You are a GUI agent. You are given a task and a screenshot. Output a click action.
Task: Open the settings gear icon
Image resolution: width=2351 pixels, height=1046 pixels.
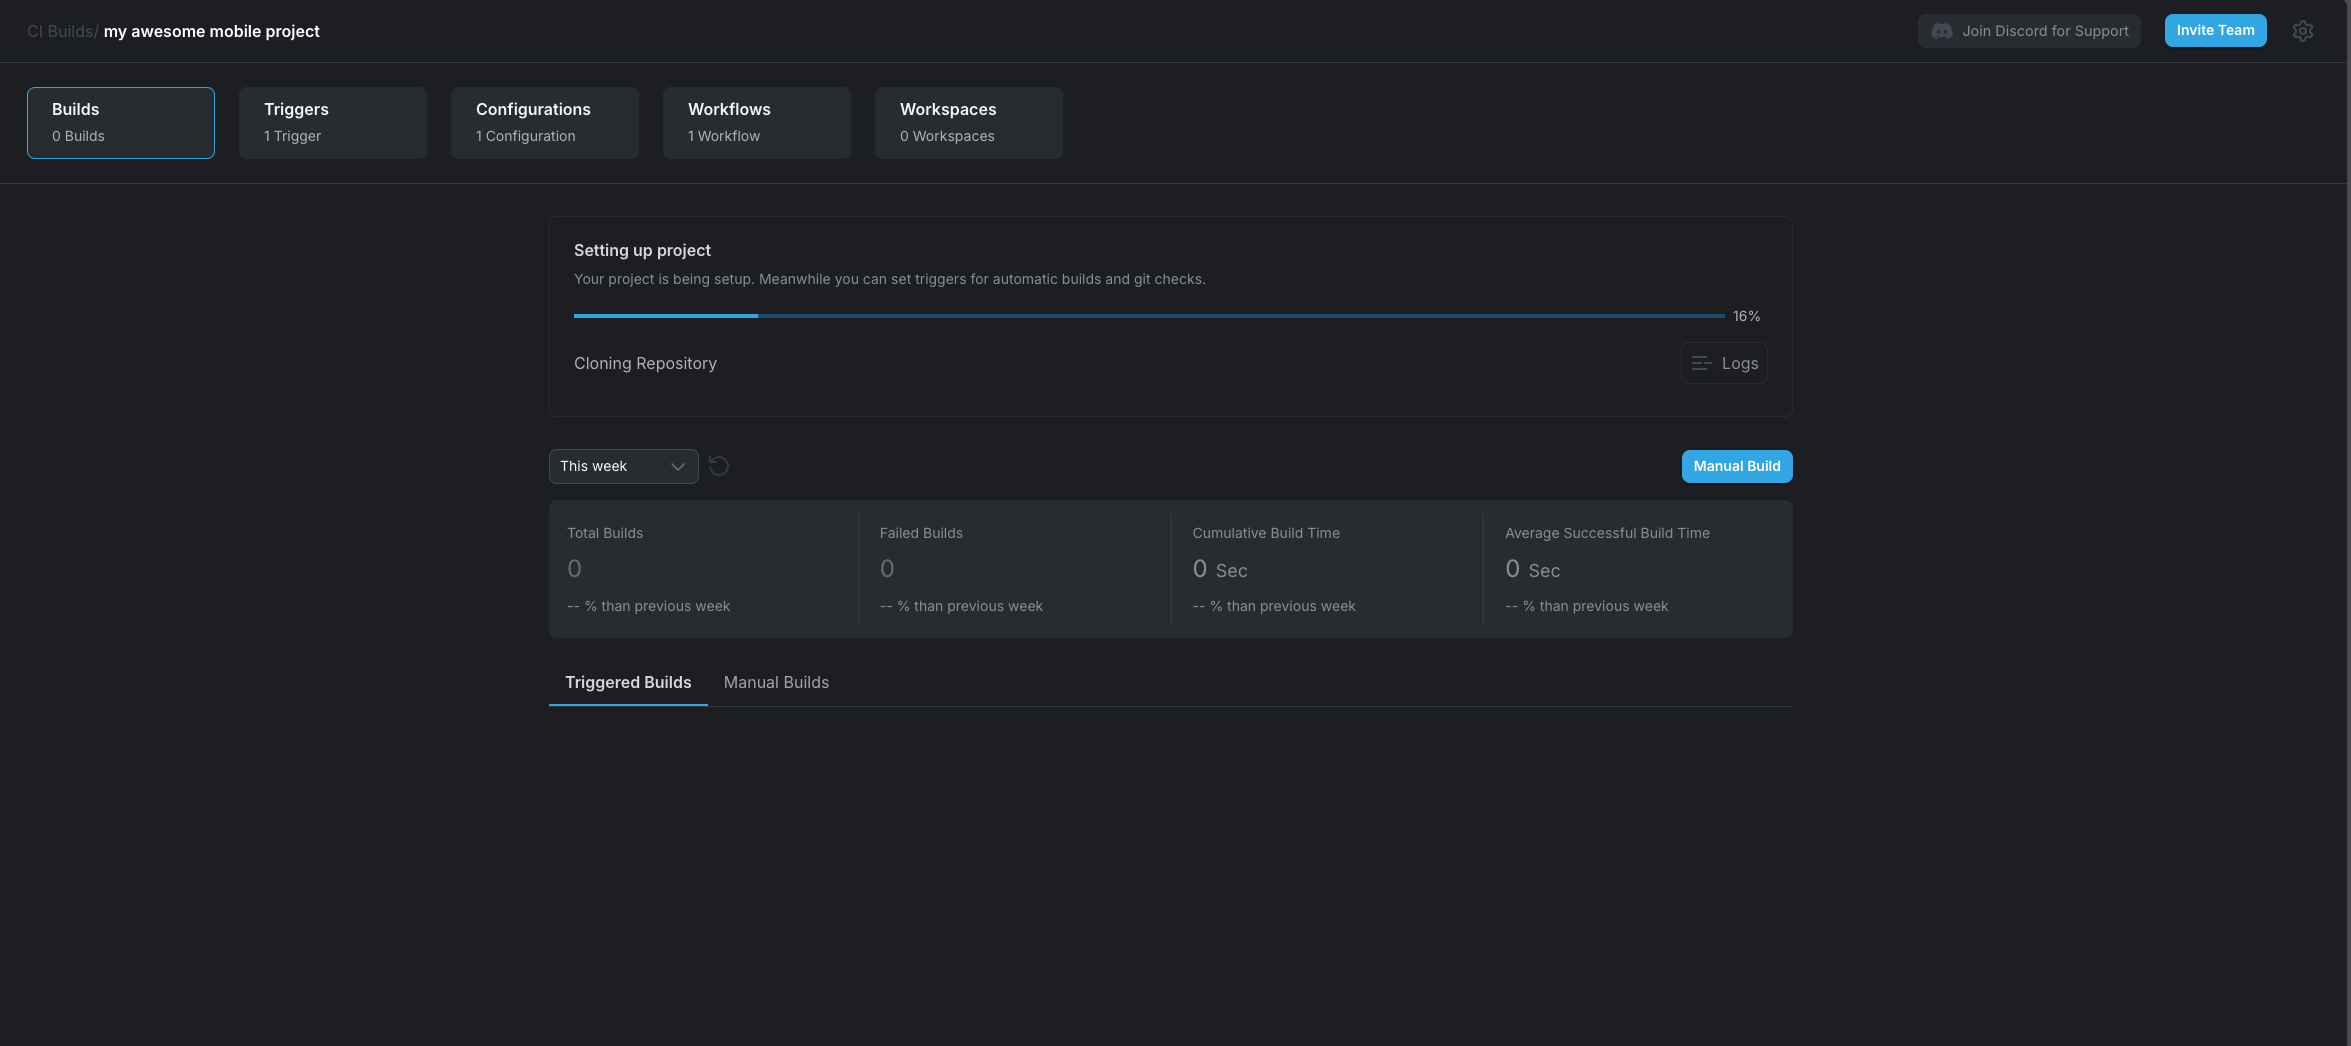click(x=2302, y=31)
